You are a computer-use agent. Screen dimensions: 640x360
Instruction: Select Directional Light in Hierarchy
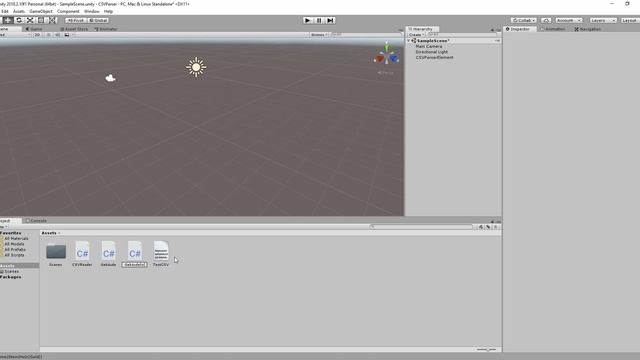click(431, 52)
